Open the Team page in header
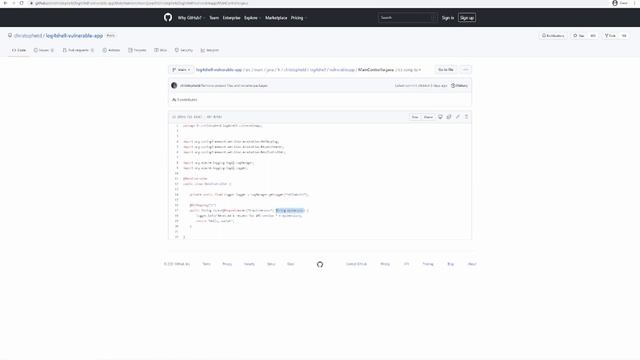Screen dimensions: 640x360 (x=214, y=18)
